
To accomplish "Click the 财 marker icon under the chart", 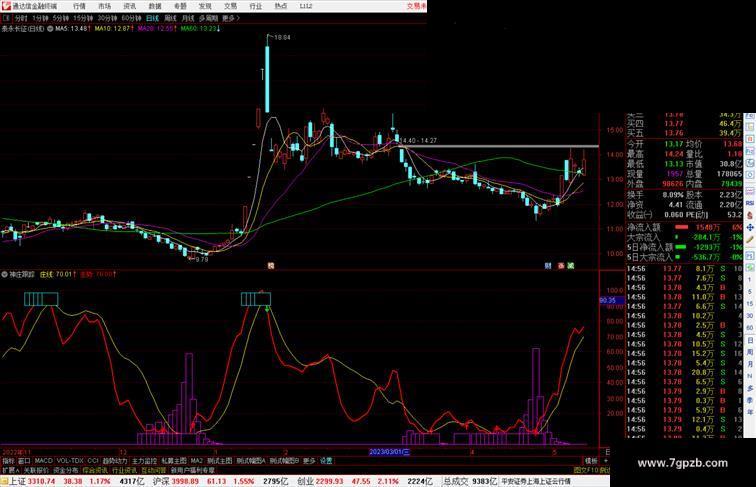I will [x=548, y=266].
